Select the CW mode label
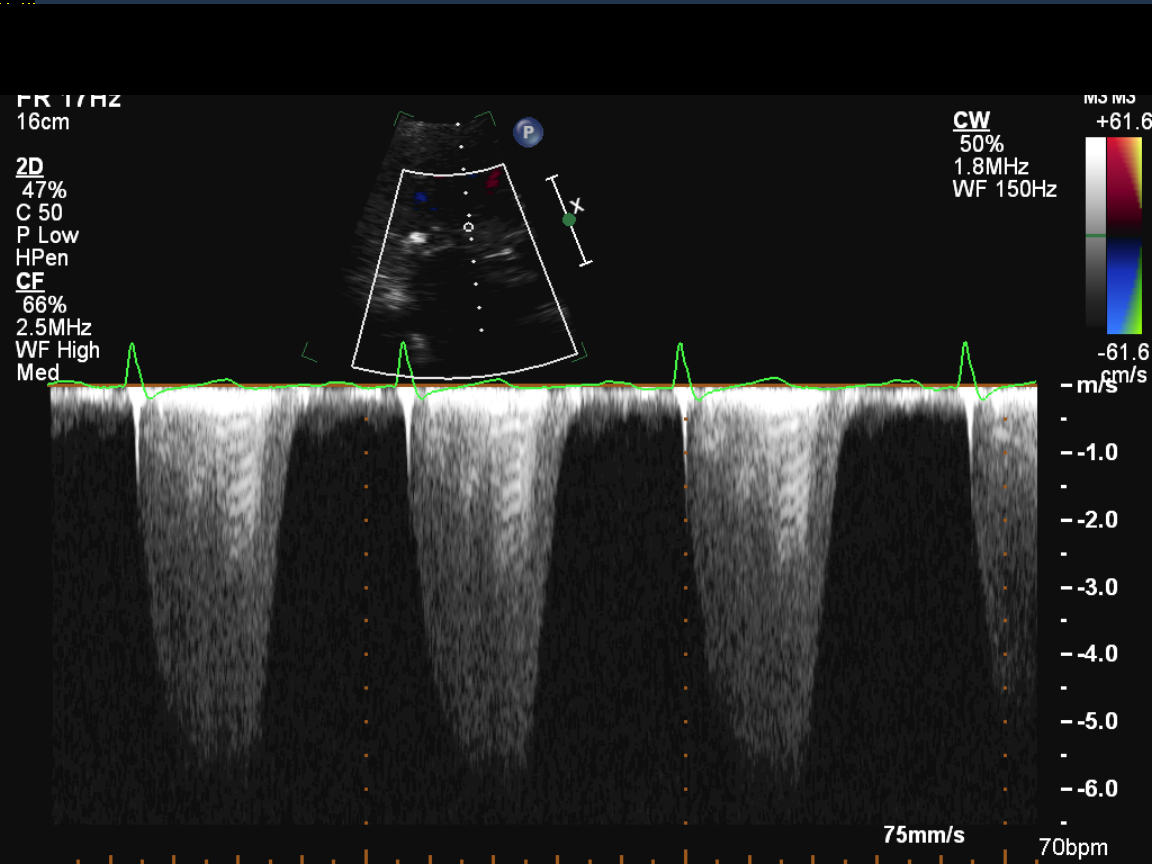1152x864 pixels. [x=971, y=121]
